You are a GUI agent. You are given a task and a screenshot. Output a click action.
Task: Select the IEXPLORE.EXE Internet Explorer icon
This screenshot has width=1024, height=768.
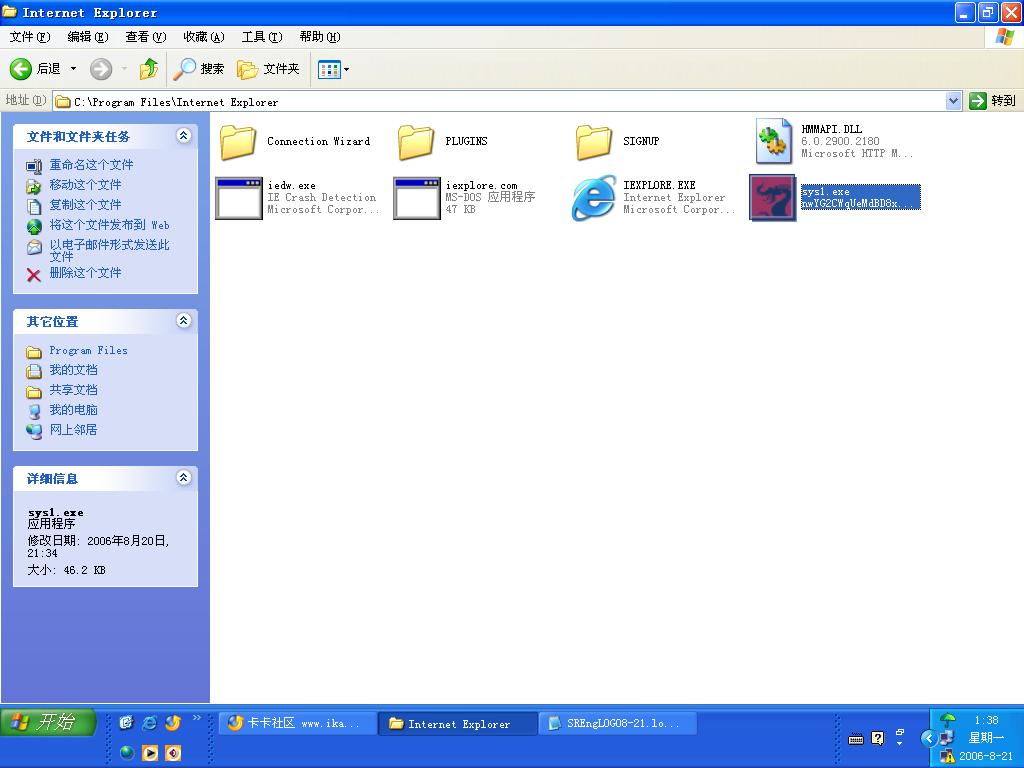pos(594,197)
